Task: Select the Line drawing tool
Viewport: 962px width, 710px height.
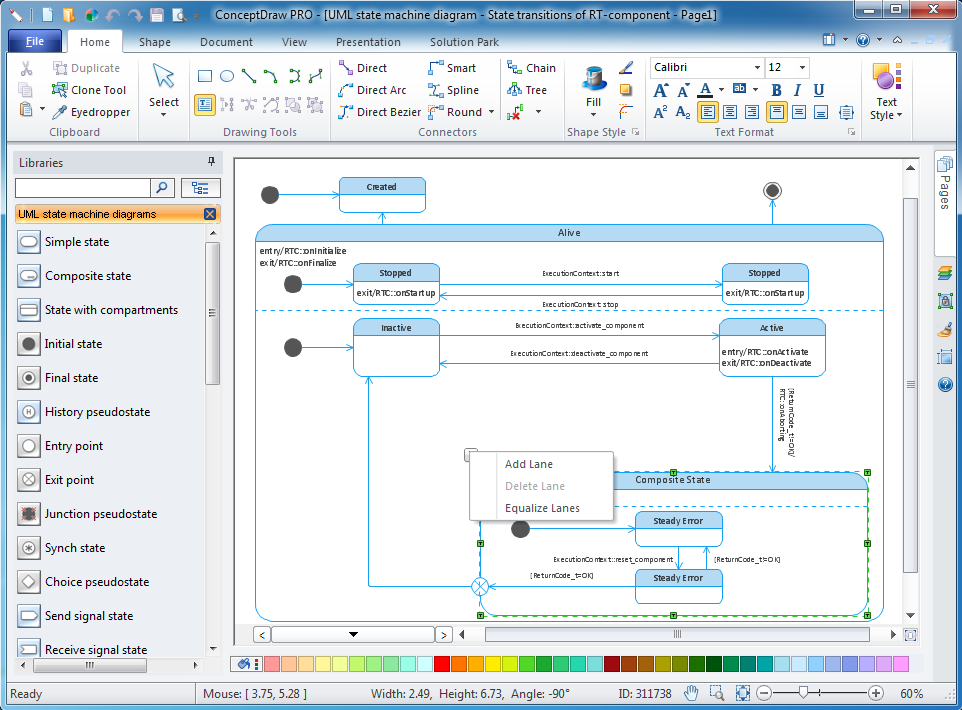Action: [x=248, y=76]
